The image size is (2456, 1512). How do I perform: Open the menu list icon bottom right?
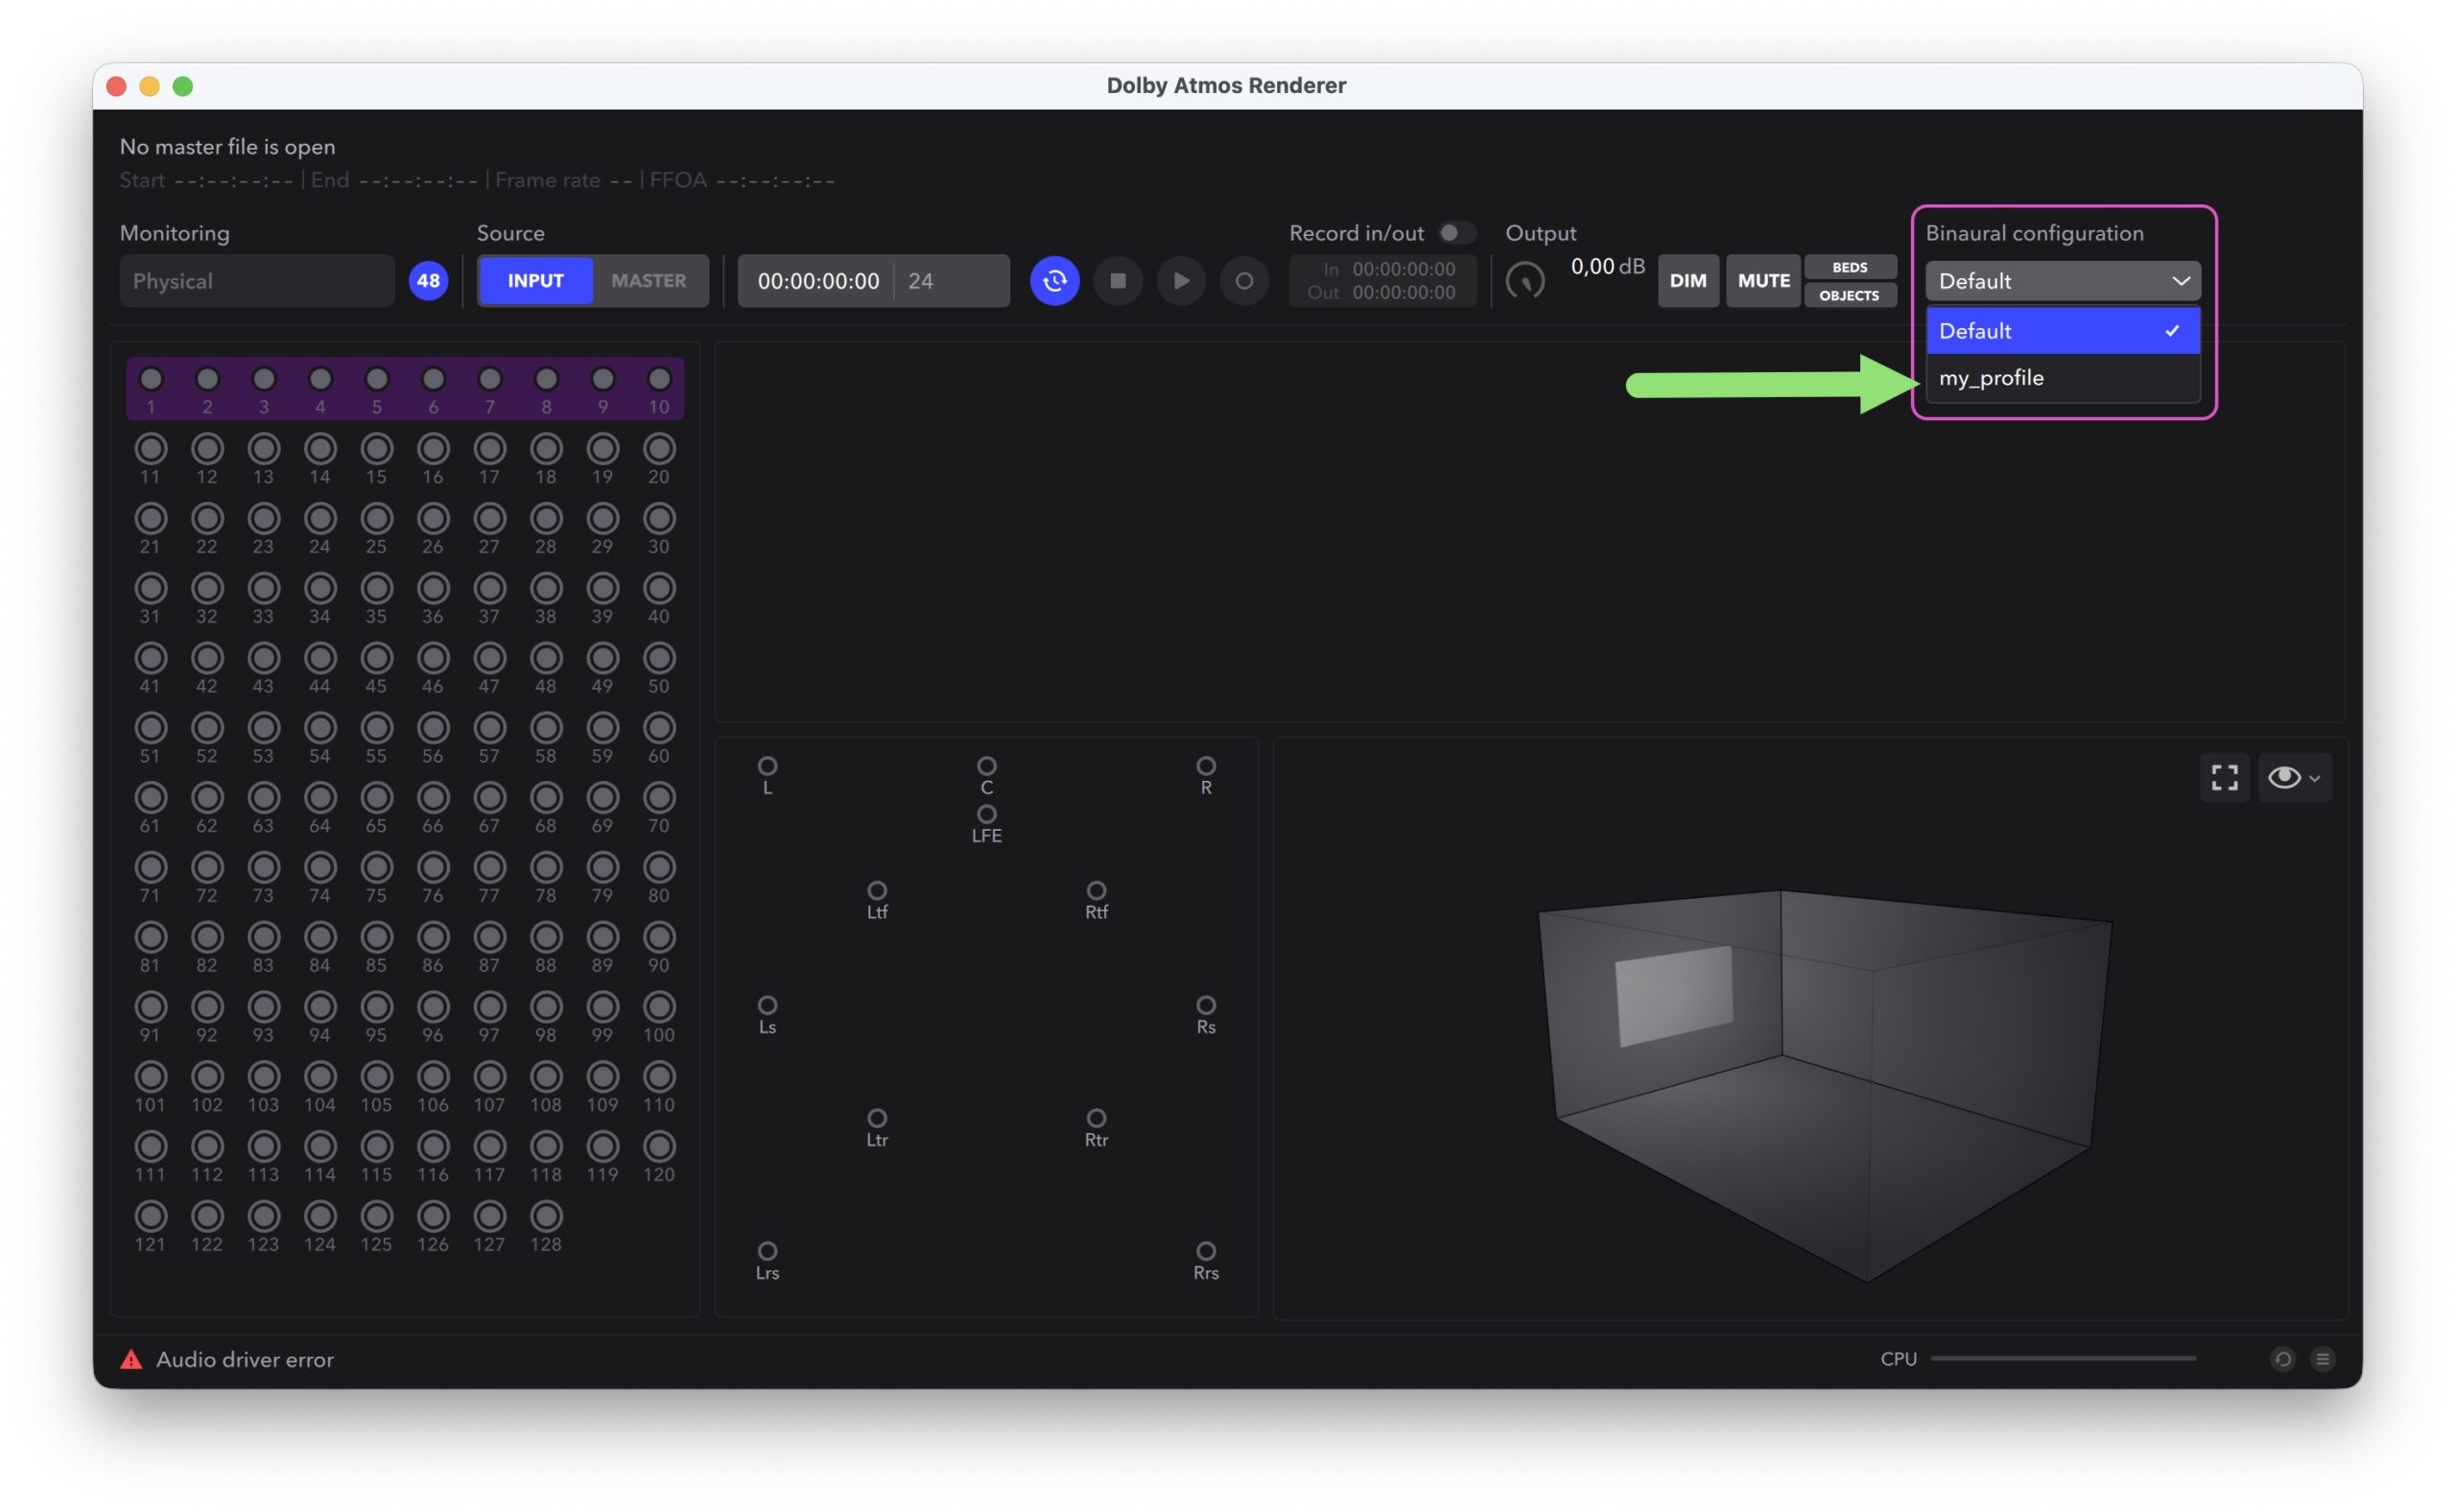click(x=2323, y=1359)
